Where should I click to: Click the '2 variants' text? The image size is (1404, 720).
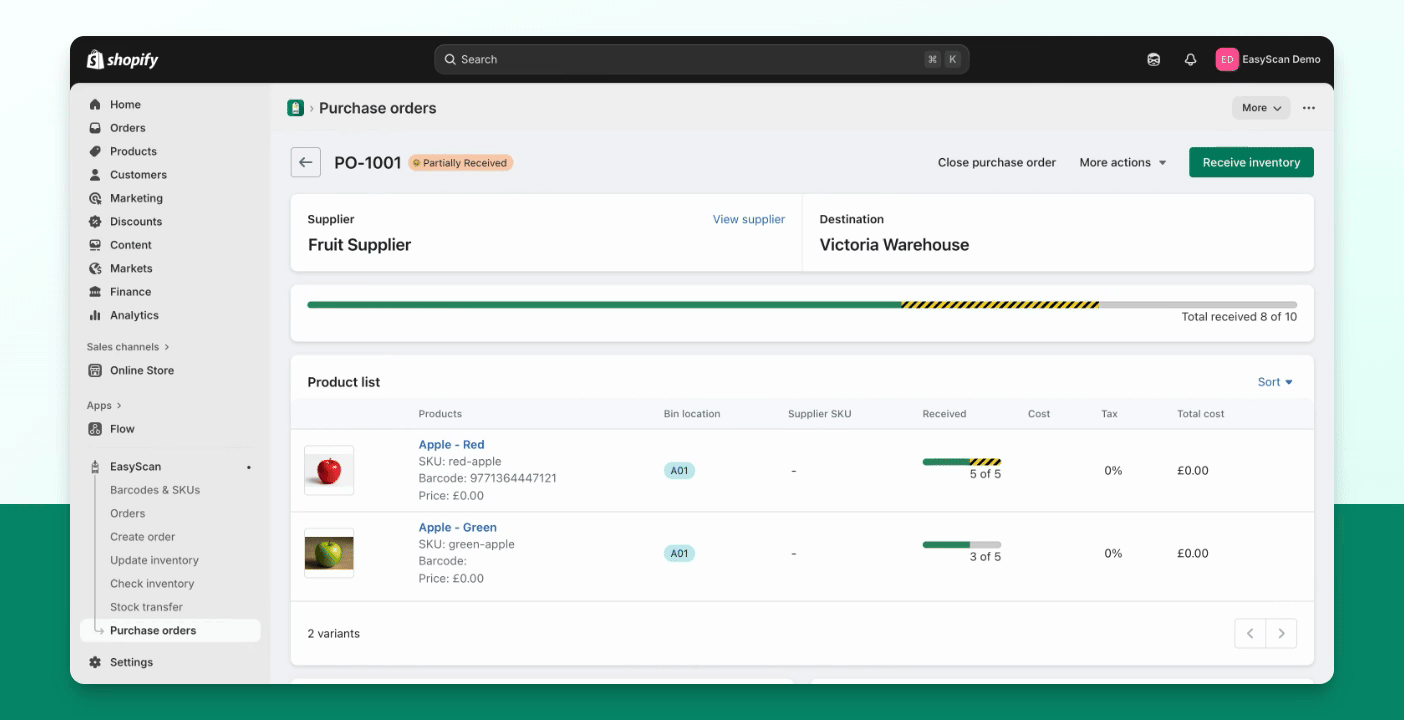334,634
